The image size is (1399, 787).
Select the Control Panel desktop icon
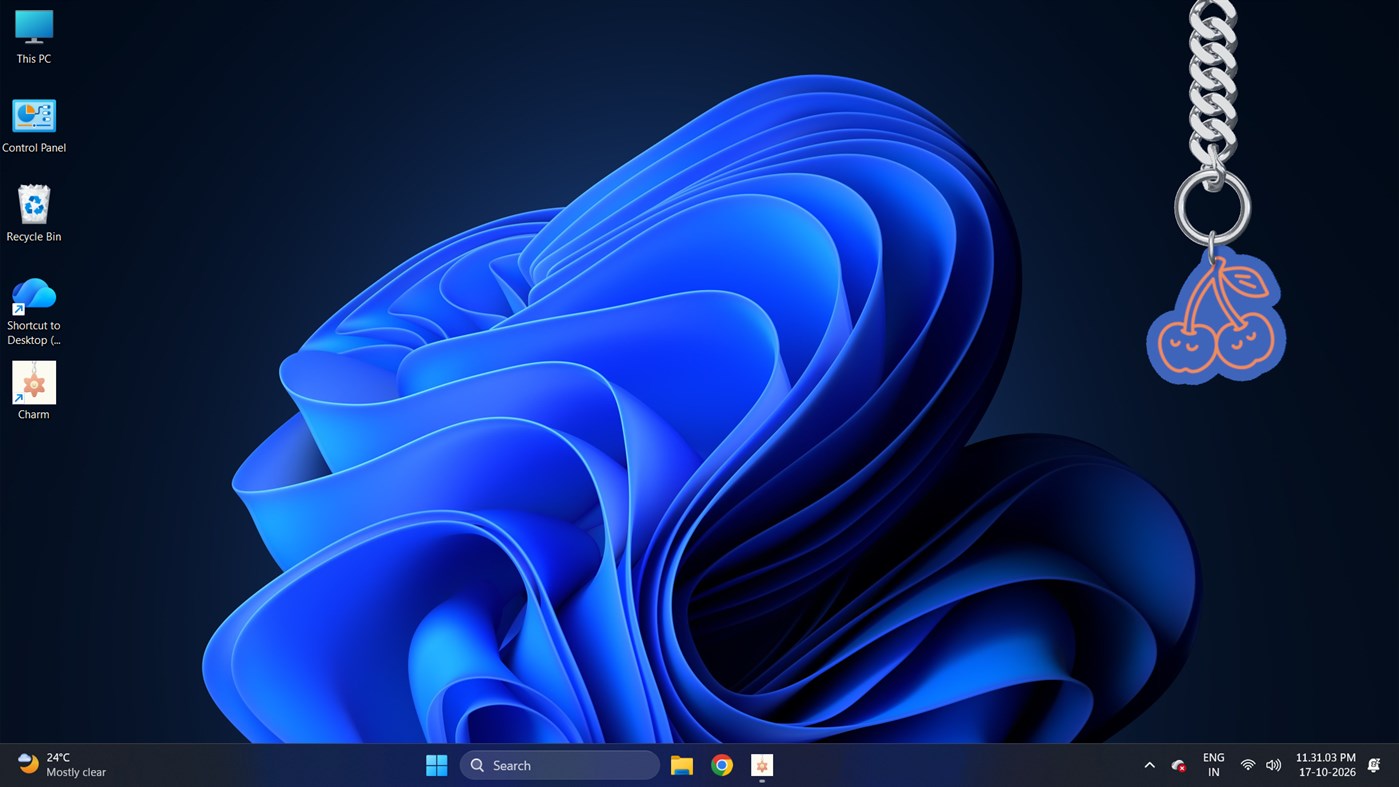(x=33, y=126)
